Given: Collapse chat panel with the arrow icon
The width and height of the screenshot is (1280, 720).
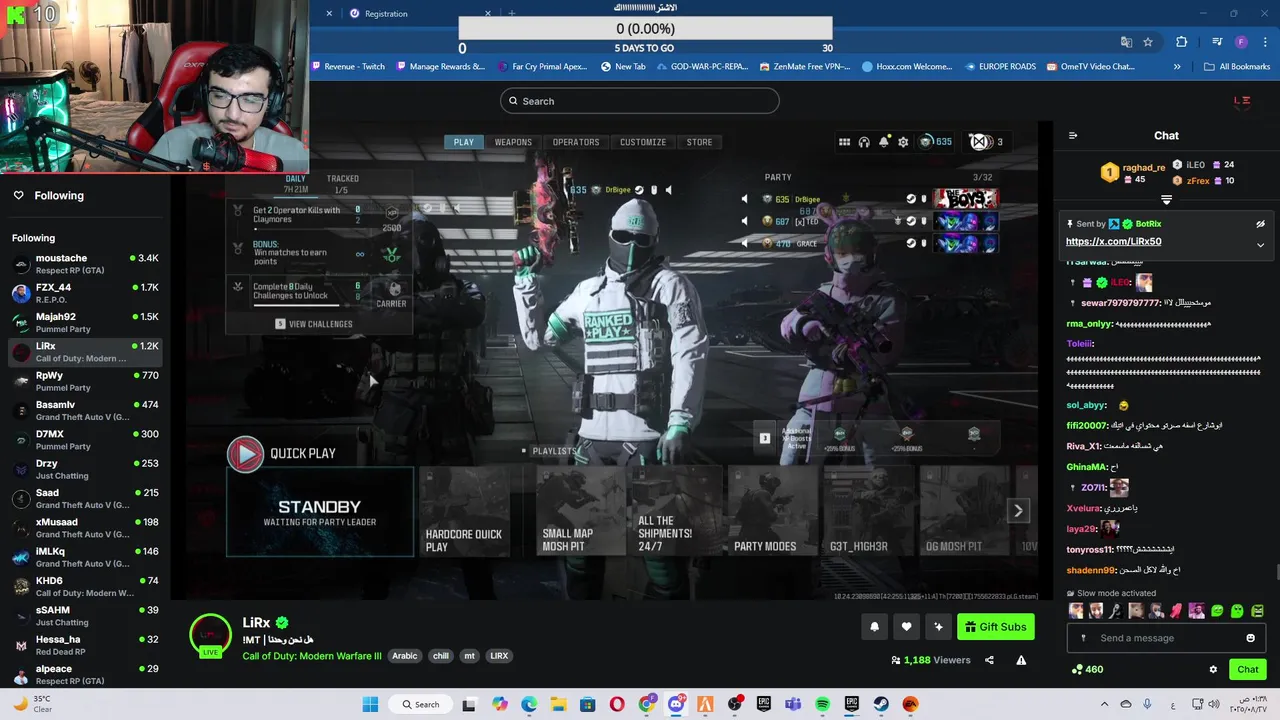Looking at the screenshot, I should coord(1073,136).
